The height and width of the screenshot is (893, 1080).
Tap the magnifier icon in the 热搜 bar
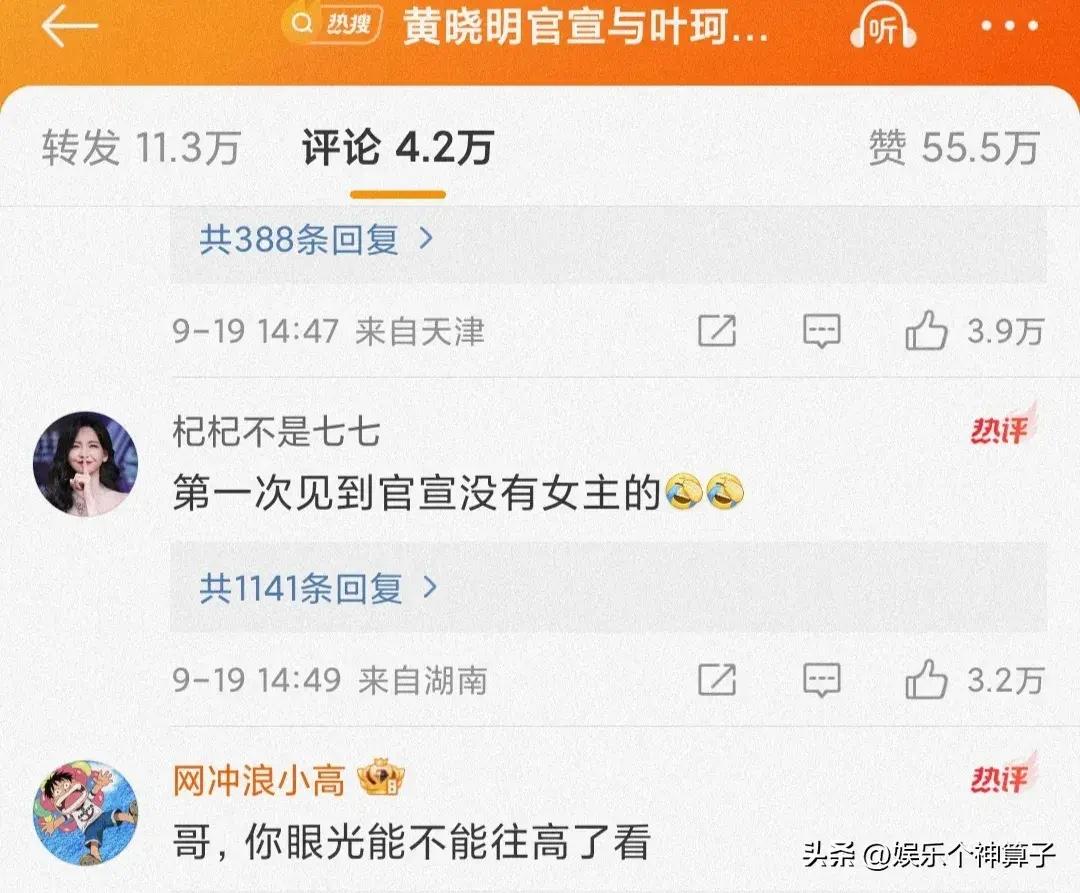point(301,24)
